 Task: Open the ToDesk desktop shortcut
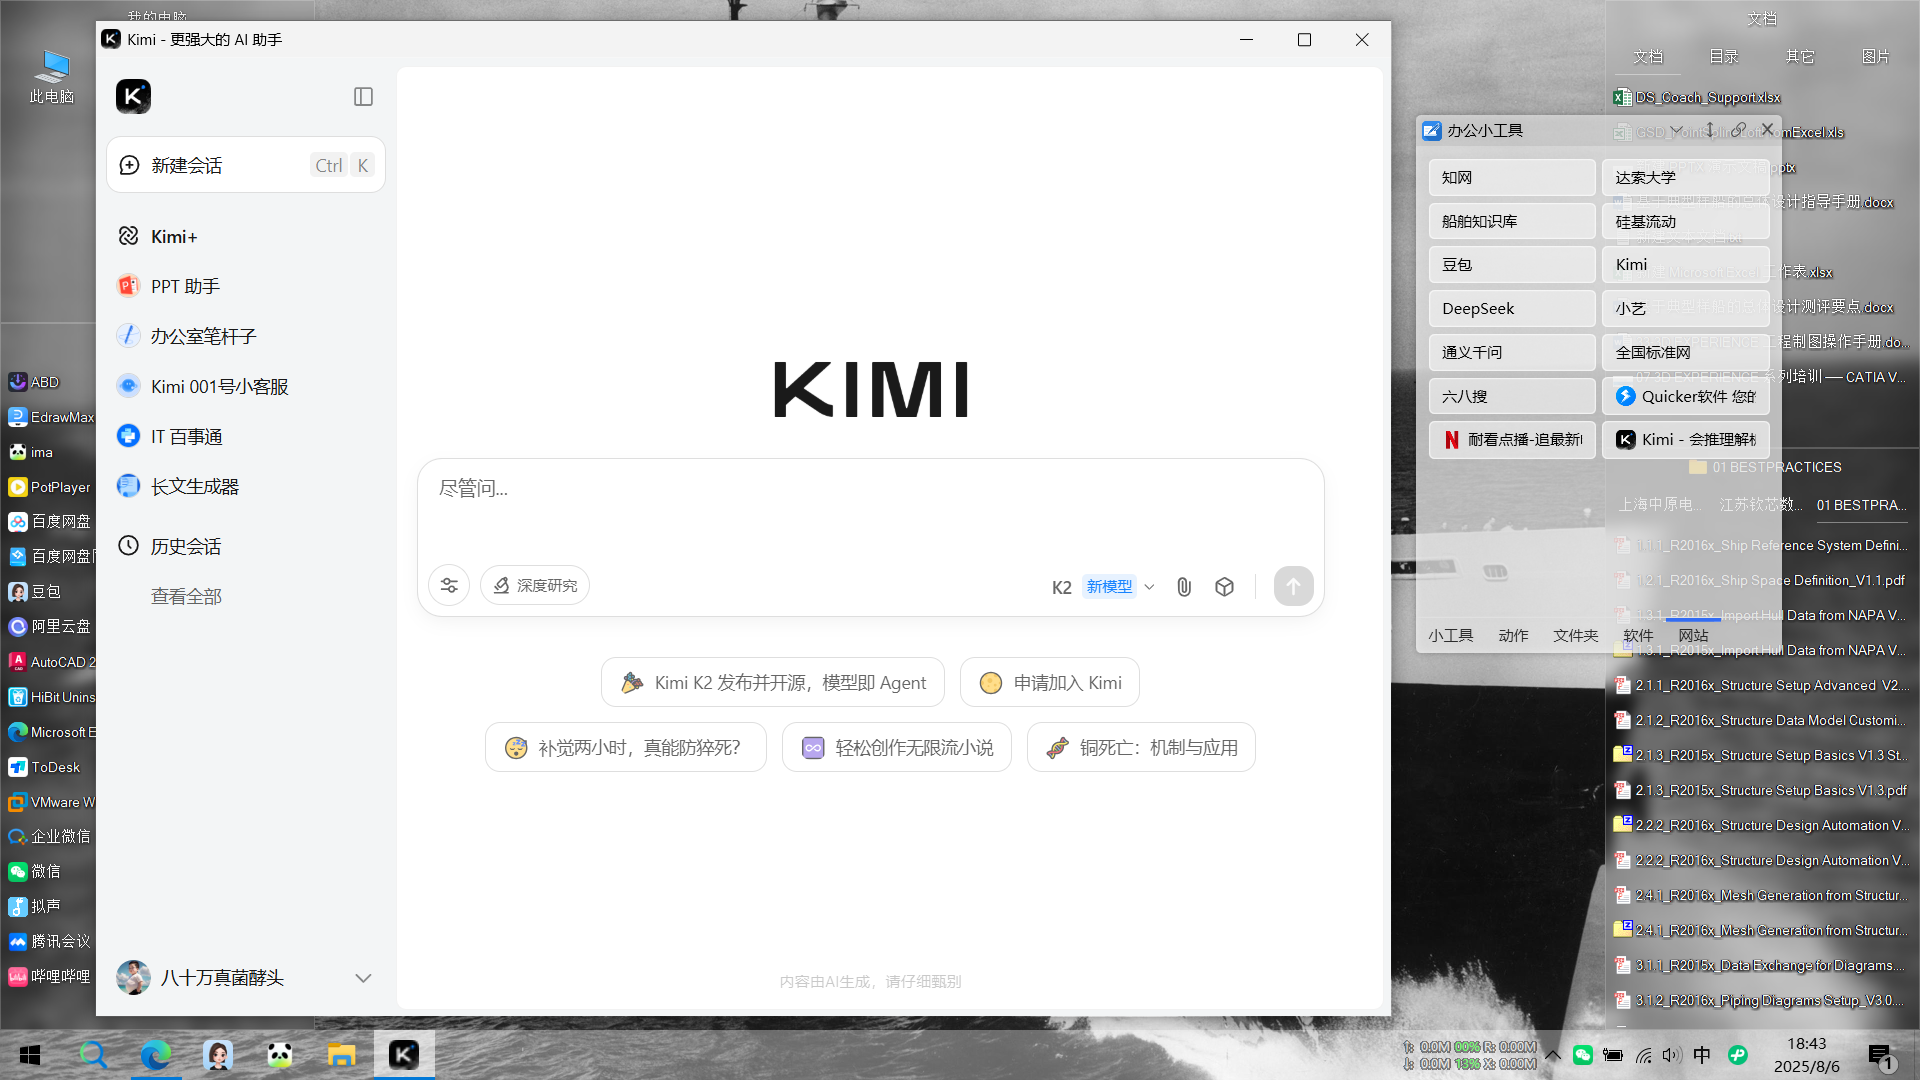click(x=45, y=767)
